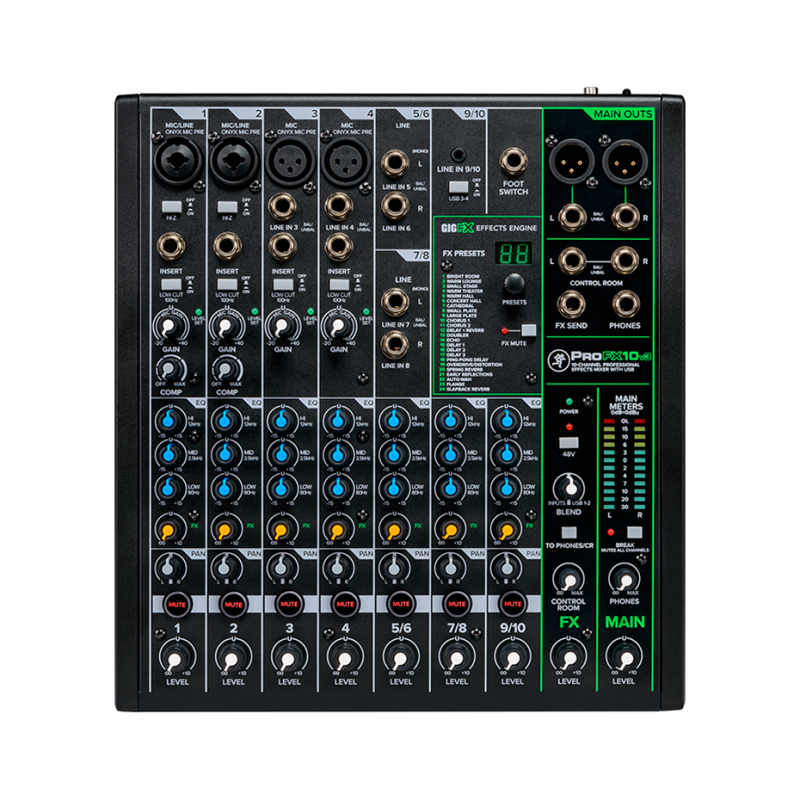This screenshot has width=800, height=800.
Task: Click the LINE IN 6 jack
Action: pos(395,205)
